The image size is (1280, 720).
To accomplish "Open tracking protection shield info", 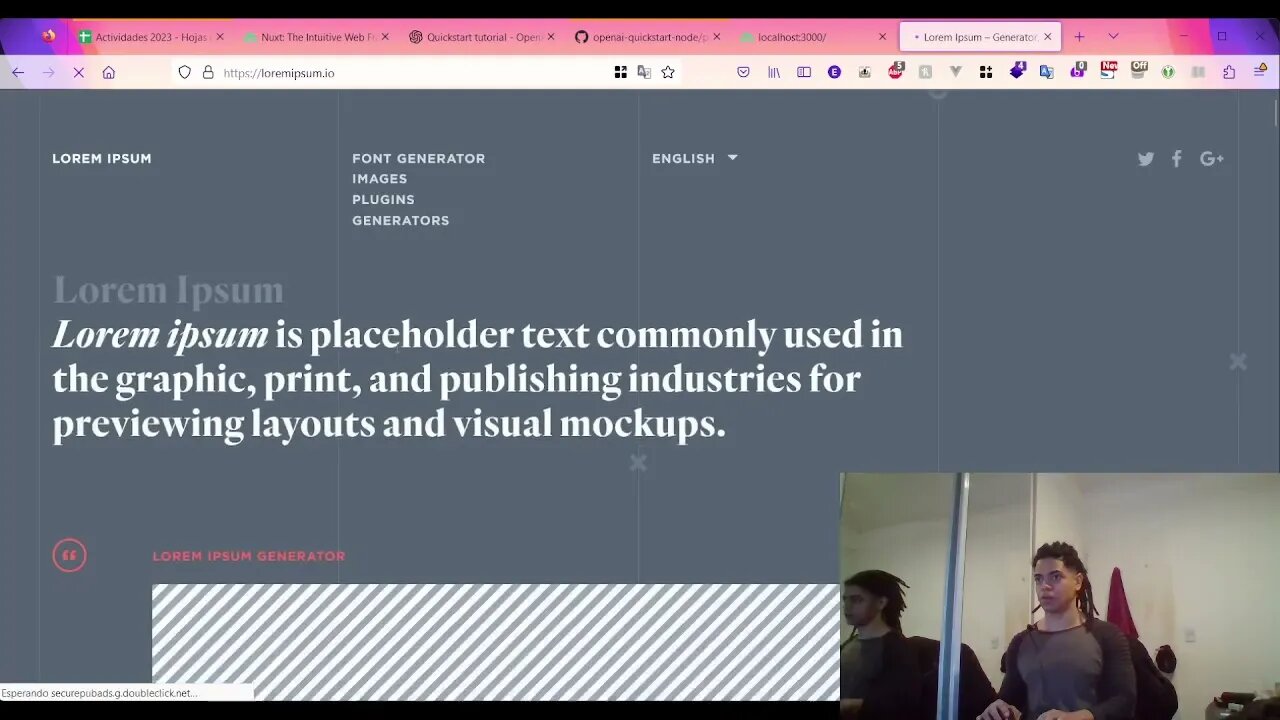I will pyautogui.click(x=184, y=72).
